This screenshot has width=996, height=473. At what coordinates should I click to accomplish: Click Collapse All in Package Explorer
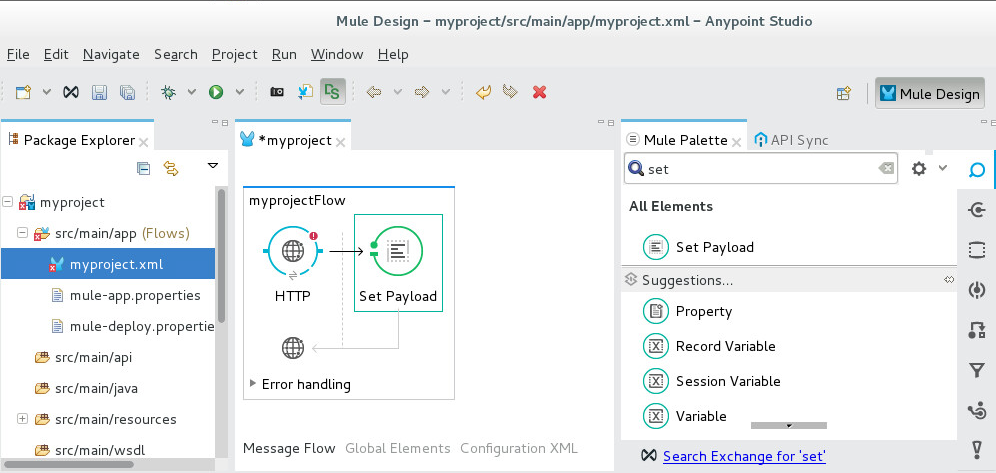click(x=144, y=168)
